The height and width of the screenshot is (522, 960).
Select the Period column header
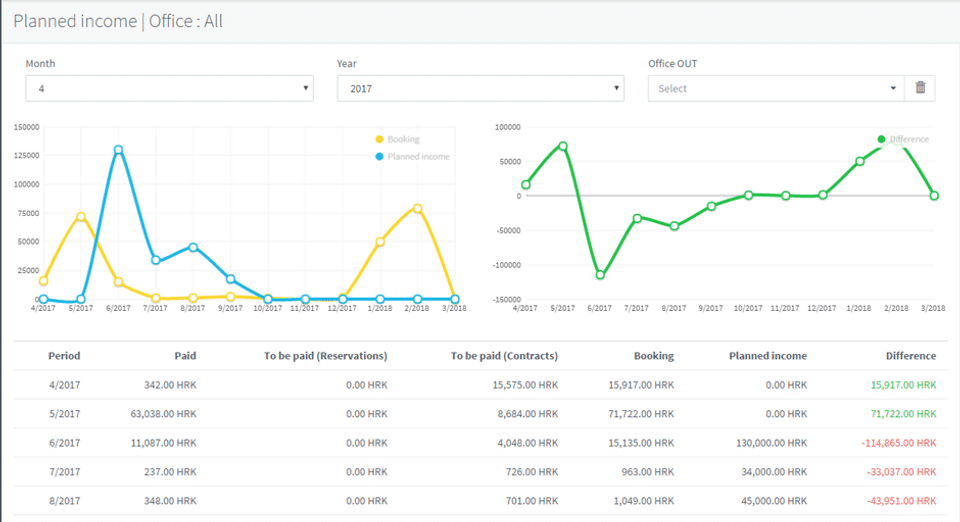pyautogui.click(x=64, y=355)
